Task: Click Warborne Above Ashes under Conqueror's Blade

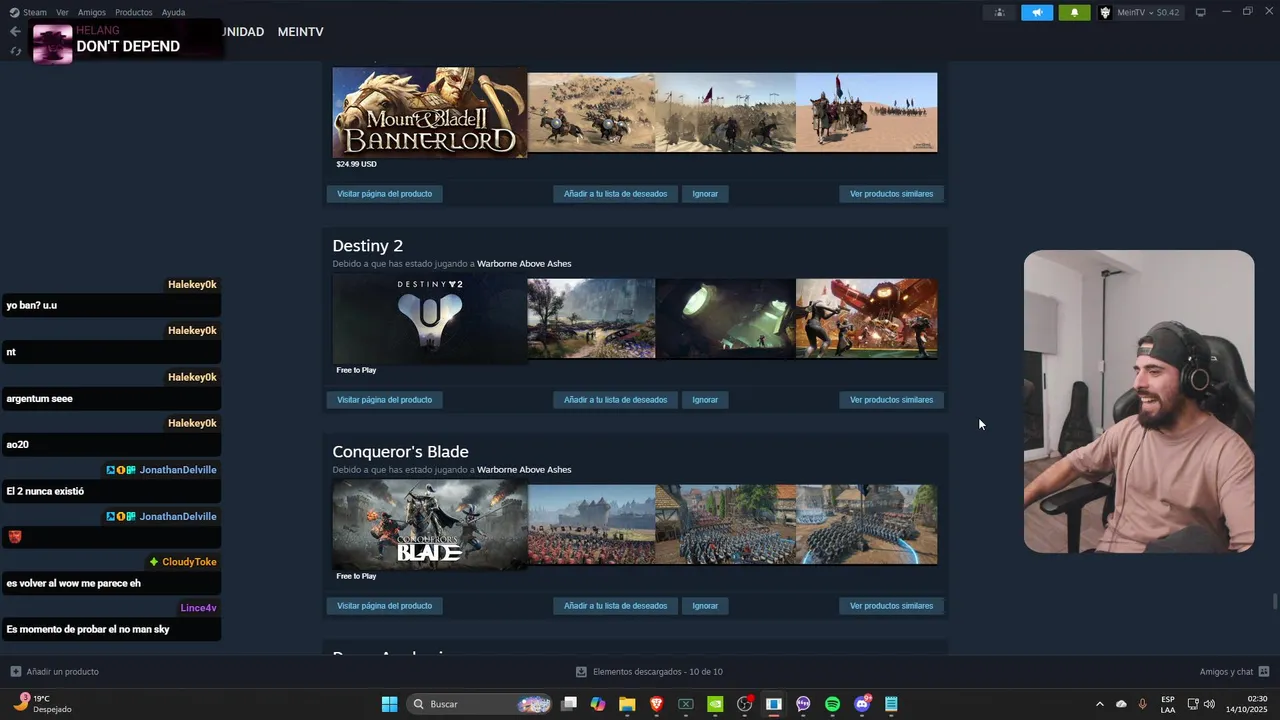Action: [x=524, y=470]
